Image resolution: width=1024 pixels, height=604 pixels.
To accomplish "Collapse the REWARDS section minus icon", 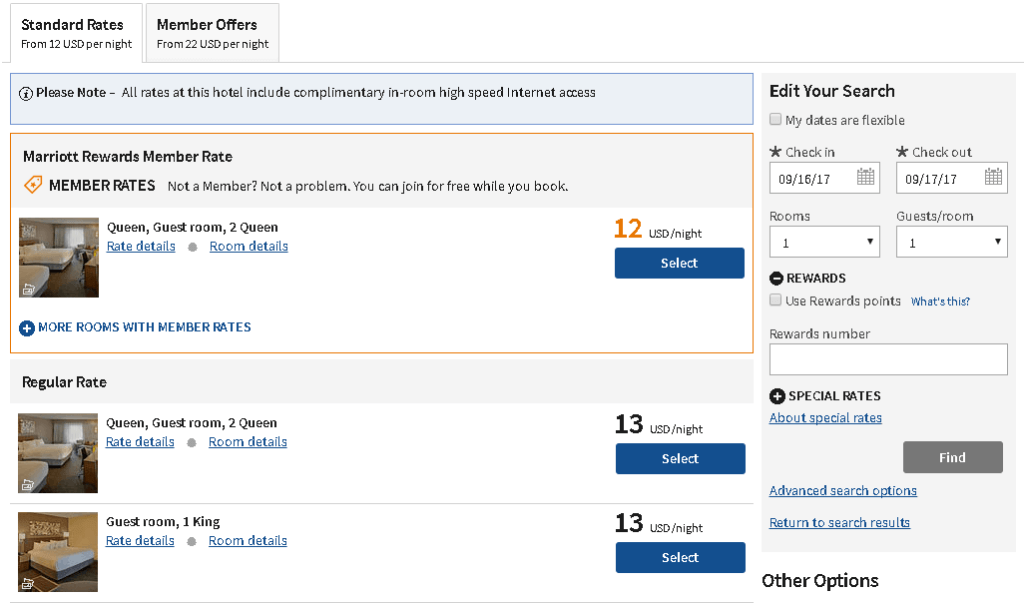I will (x=776, y=278).
